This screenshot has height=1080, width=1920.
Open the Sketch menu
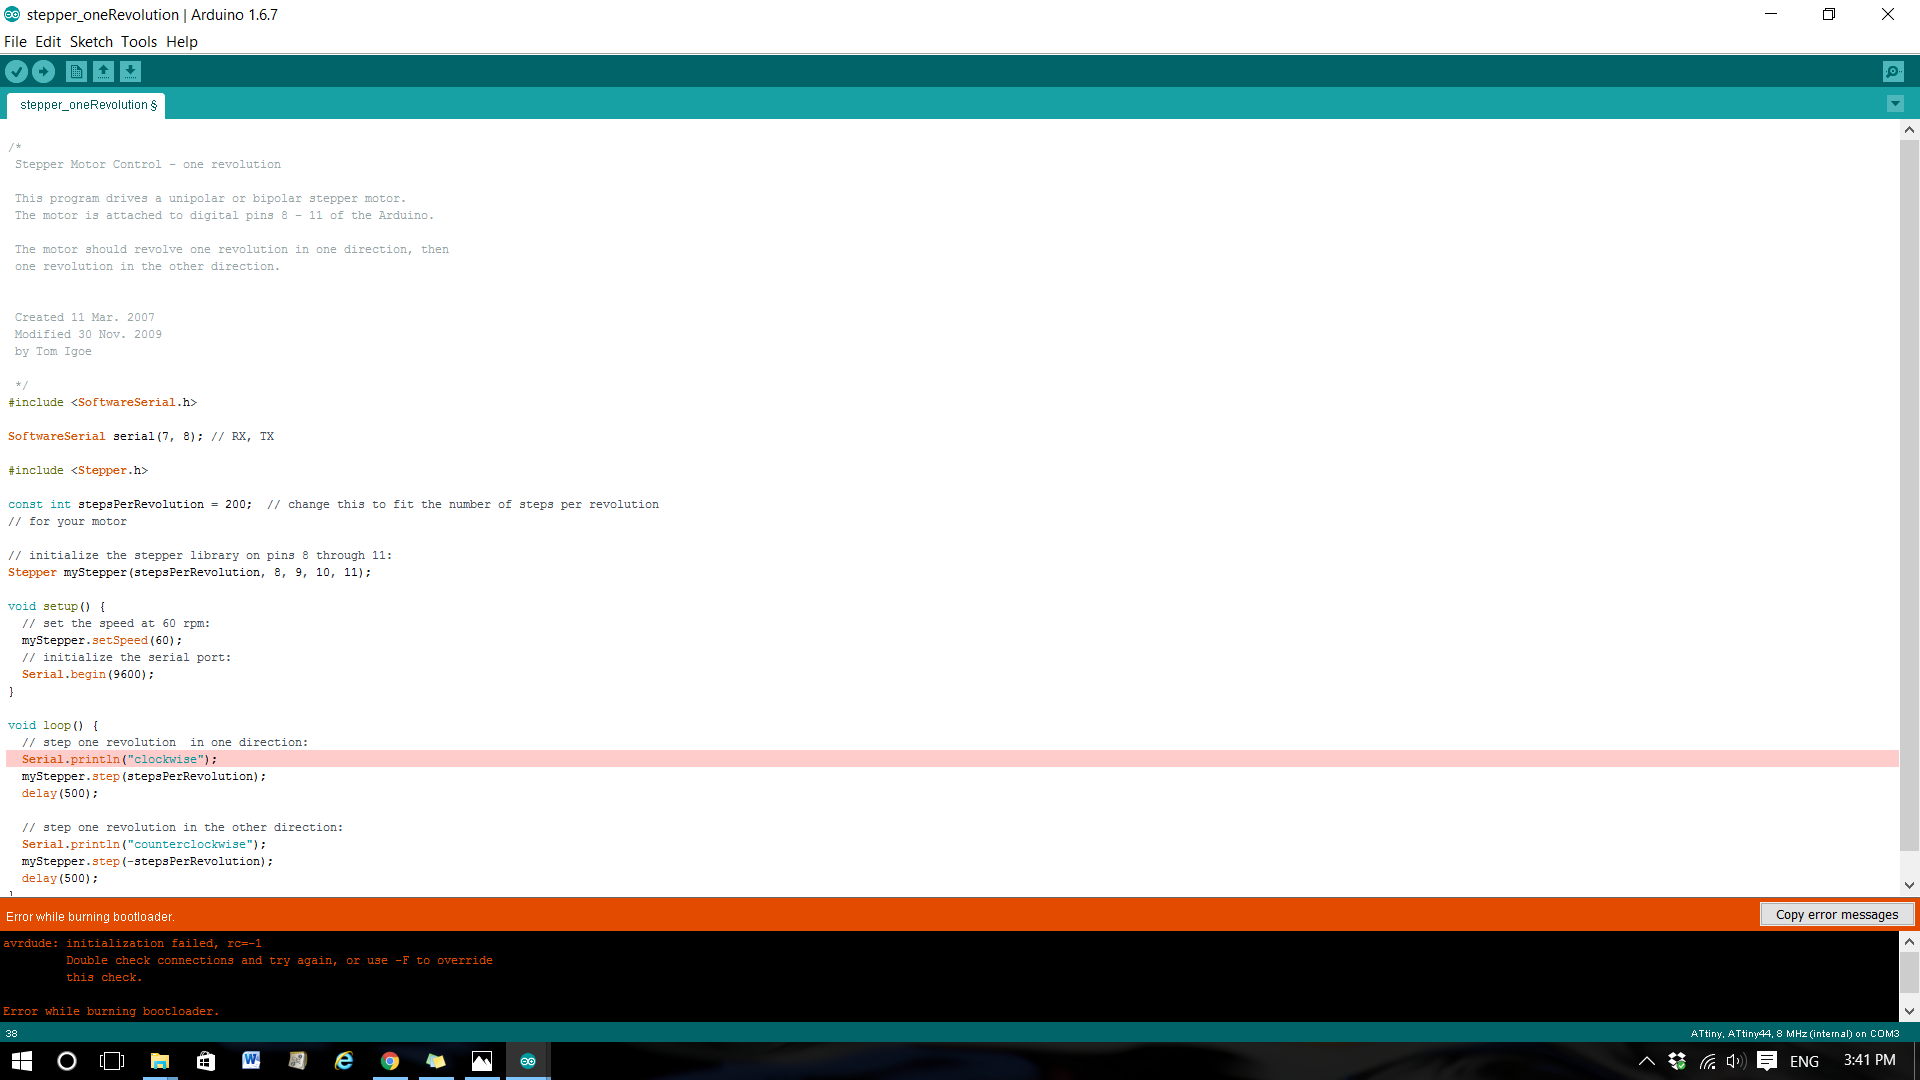[x=91, y=42]
